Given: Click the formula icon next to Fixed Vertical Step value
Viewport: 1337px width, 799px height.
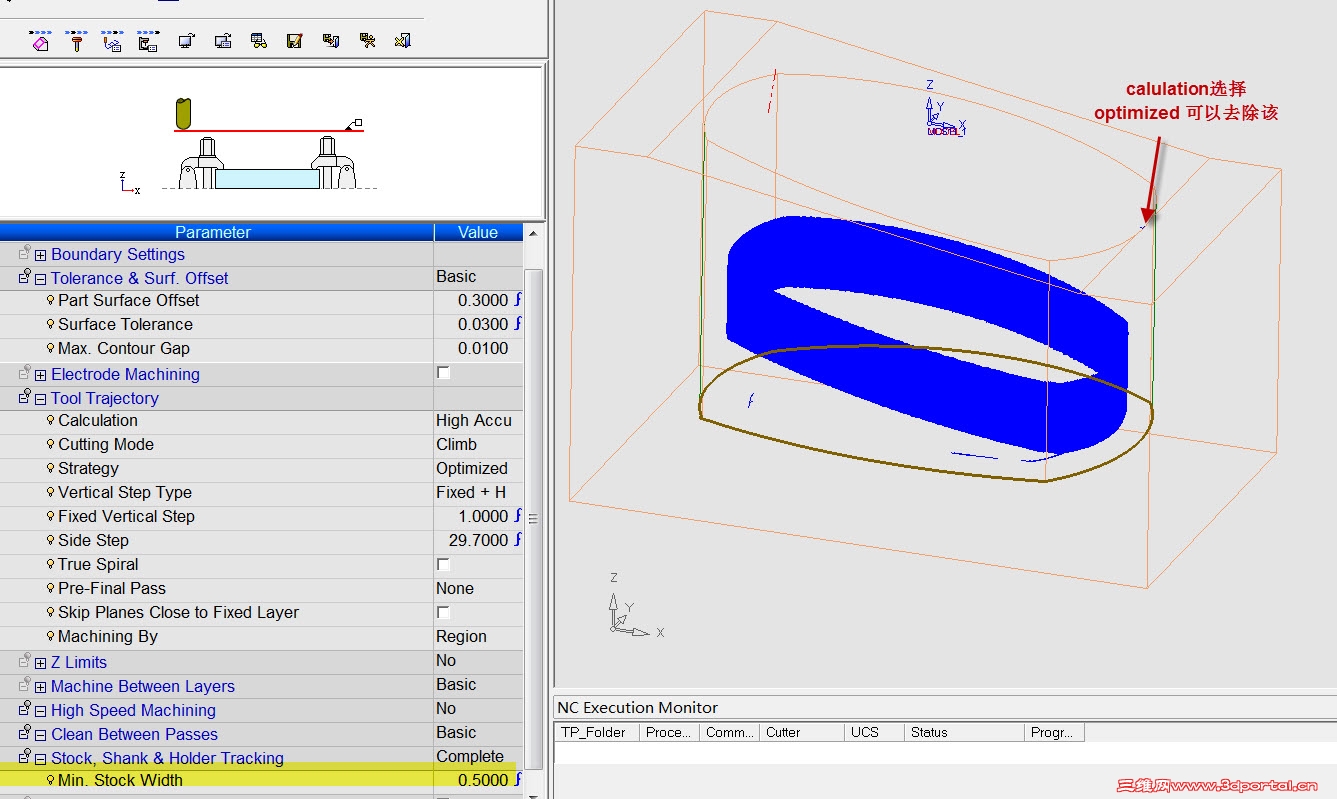Looking at the screenshot, I should click(x=518, y=516).
